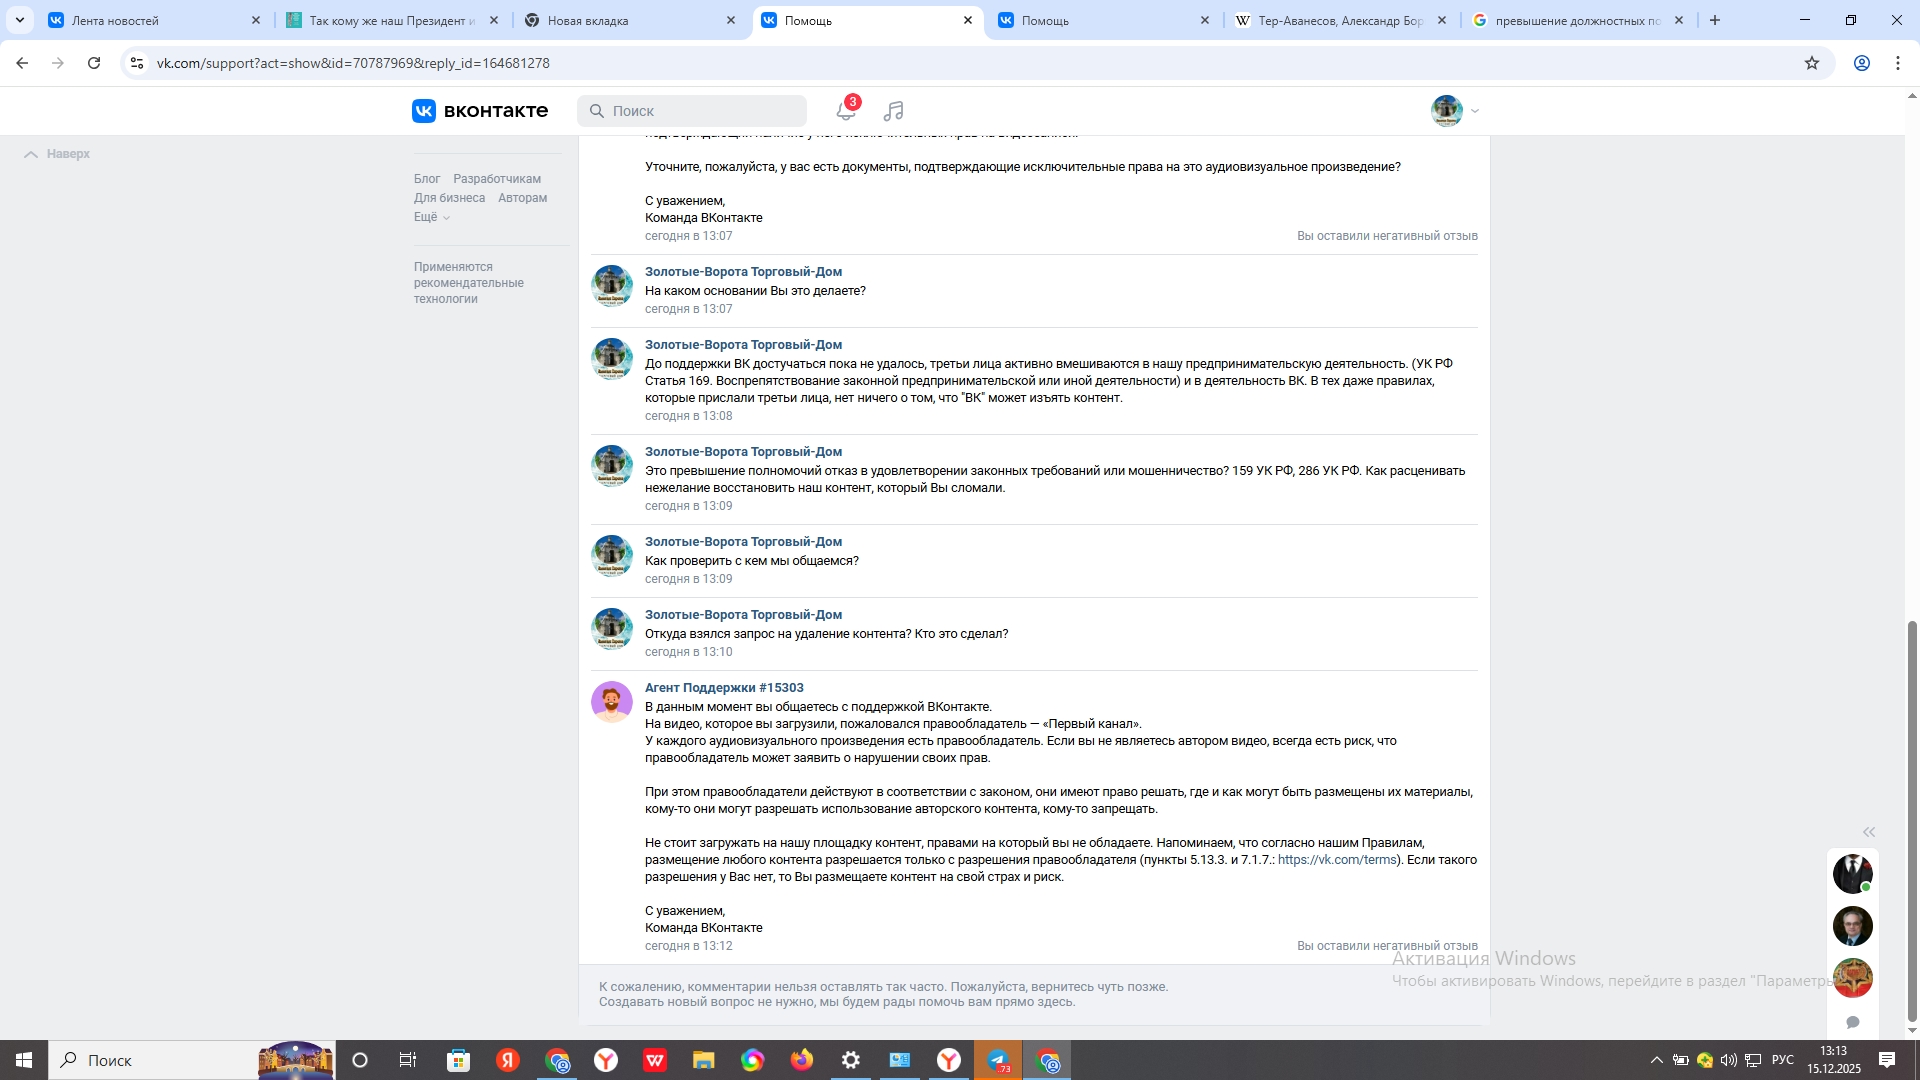The width and height of the screenshot is (1920, 1080).
Task: Open the VK music note icon
Action: tap(893, 111)
